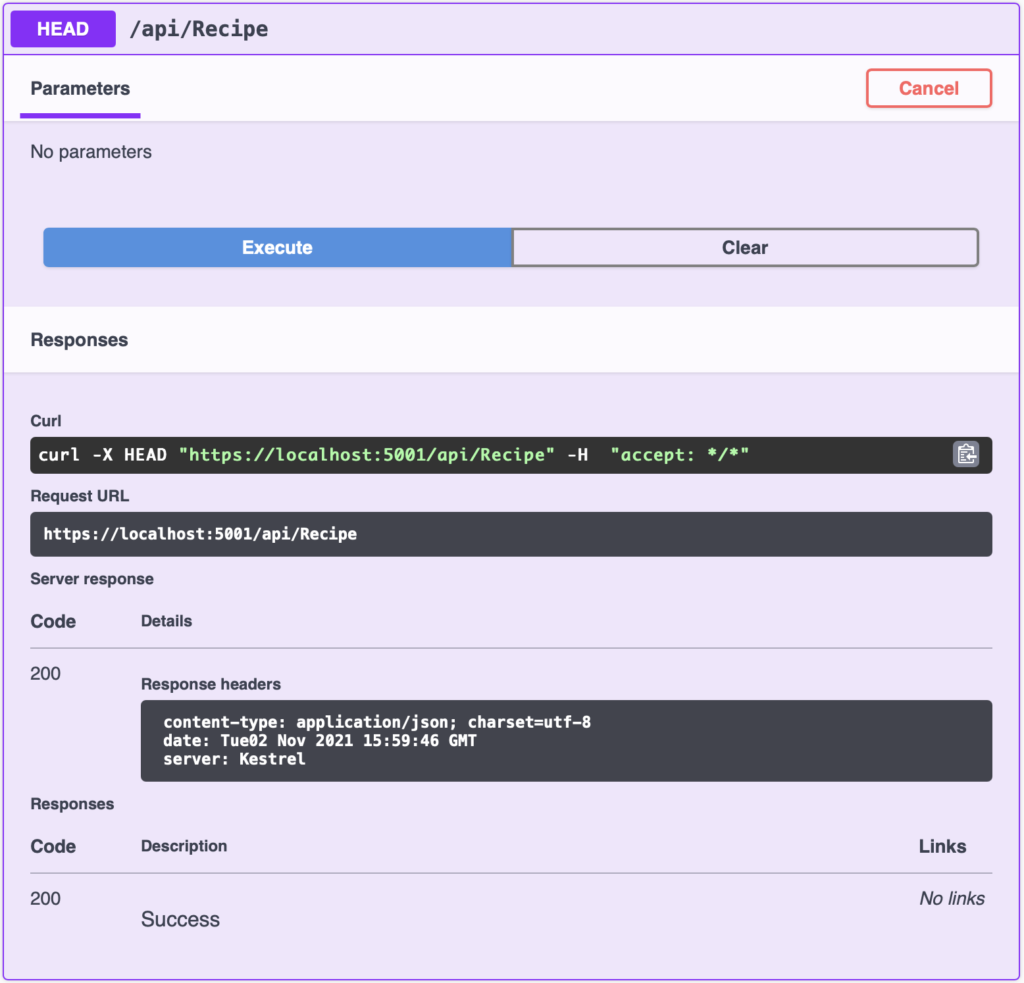Select the response headers block
Screen dimensions: 1024x983
[x=567, y=740]
